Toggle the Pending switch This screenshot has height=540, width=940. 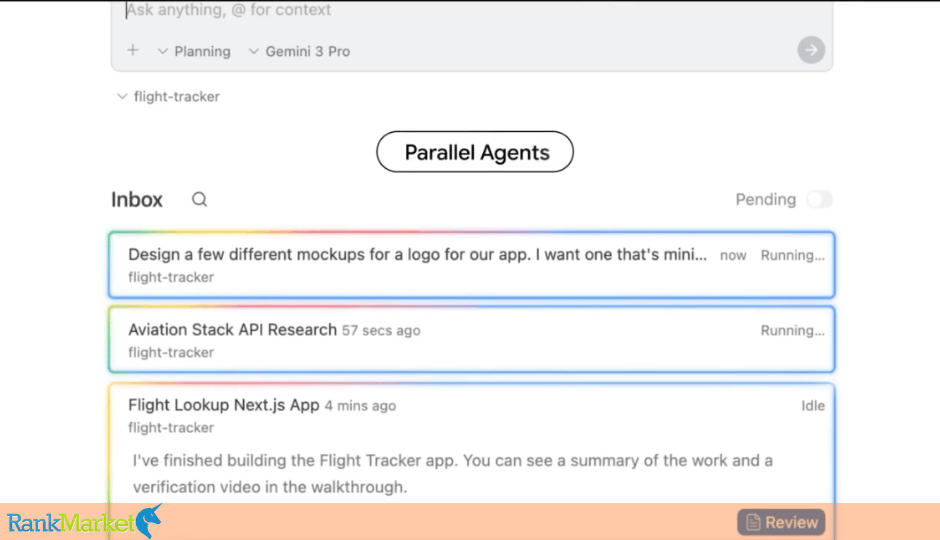tap(819, 199)
